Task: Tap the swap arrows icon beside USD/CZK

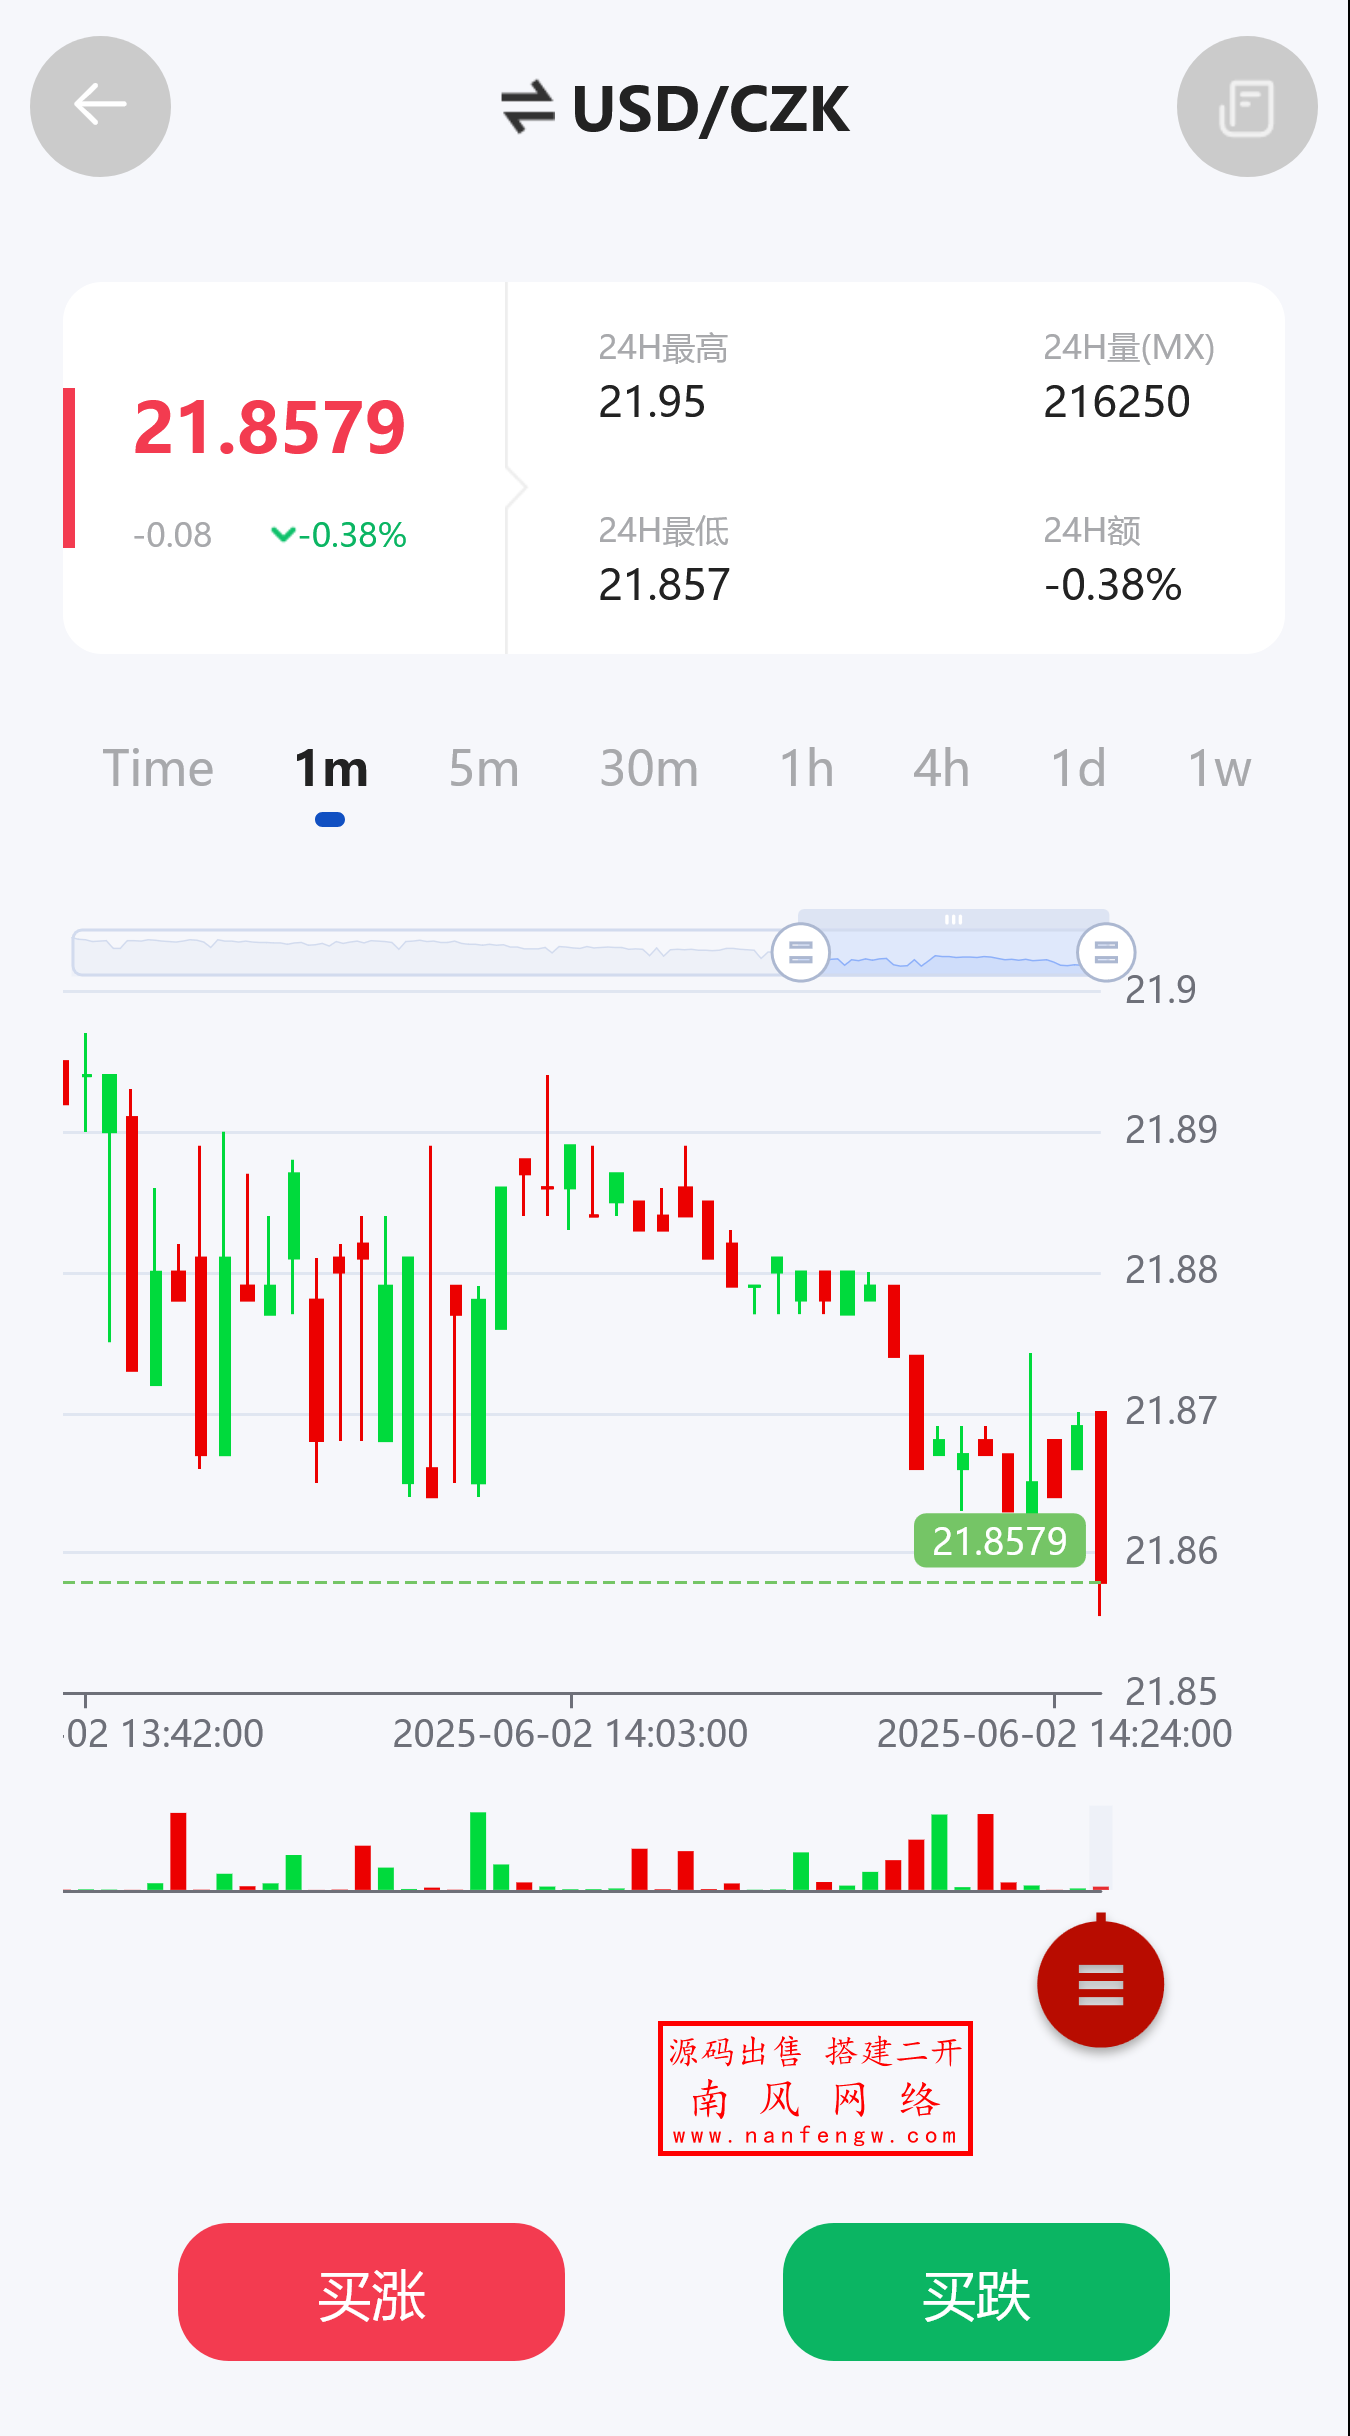Action: pyautogui.click(x=527, y=107)
